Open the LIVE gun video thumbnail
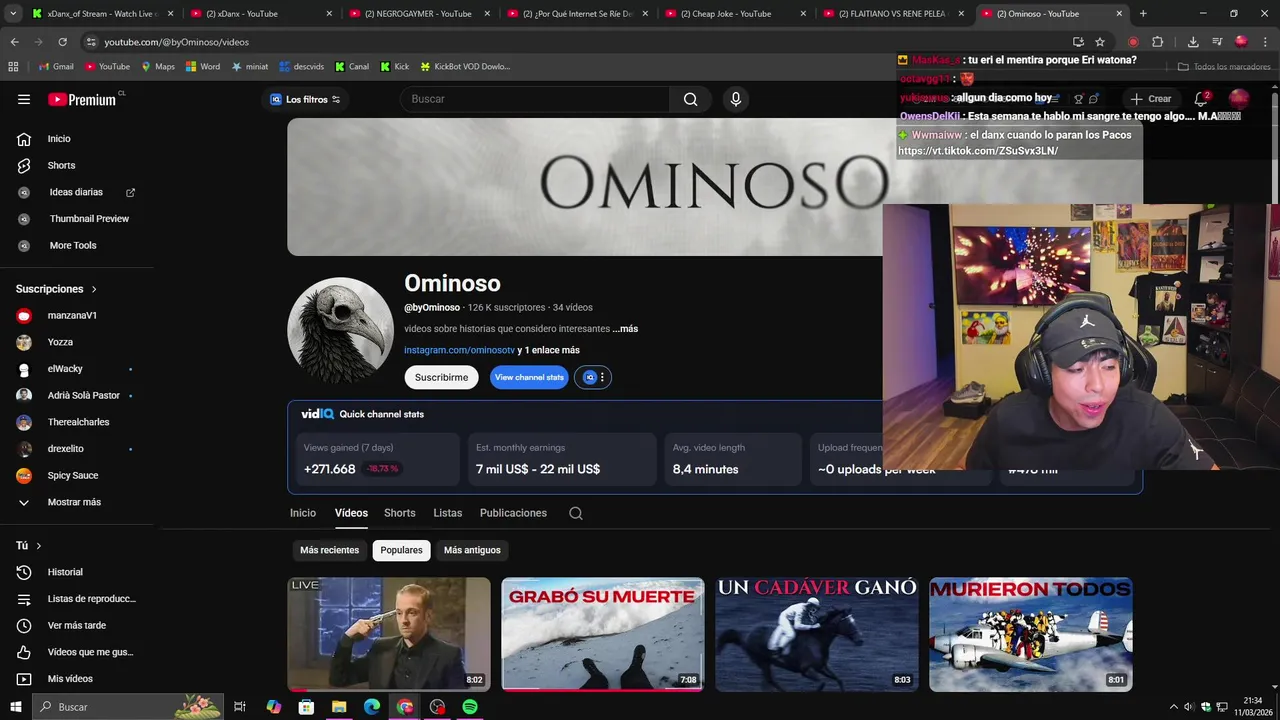This screenshot has height=720, width=1280. click(389, 634)
